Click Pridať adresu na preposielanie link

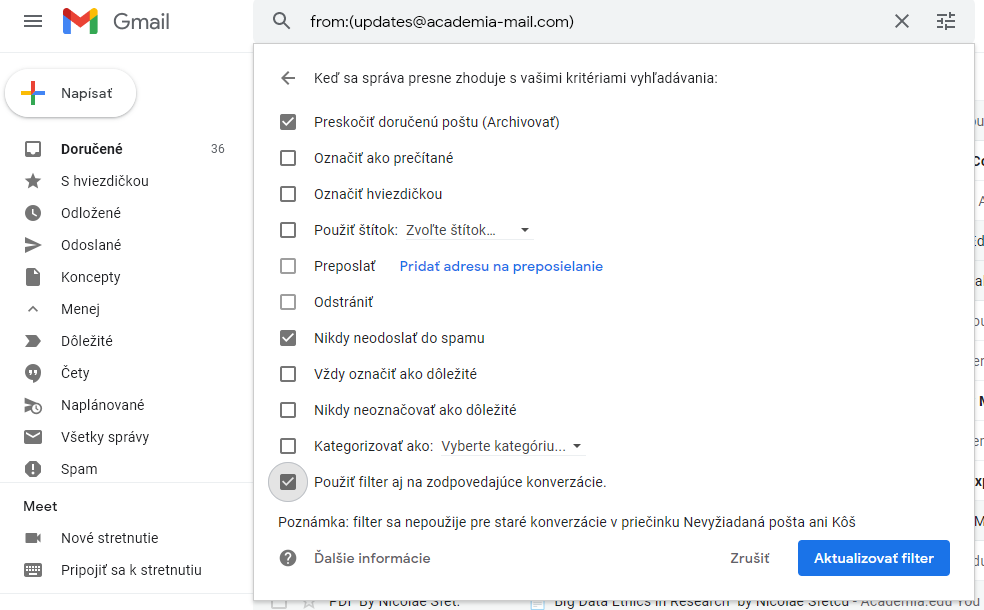point(501,266)
